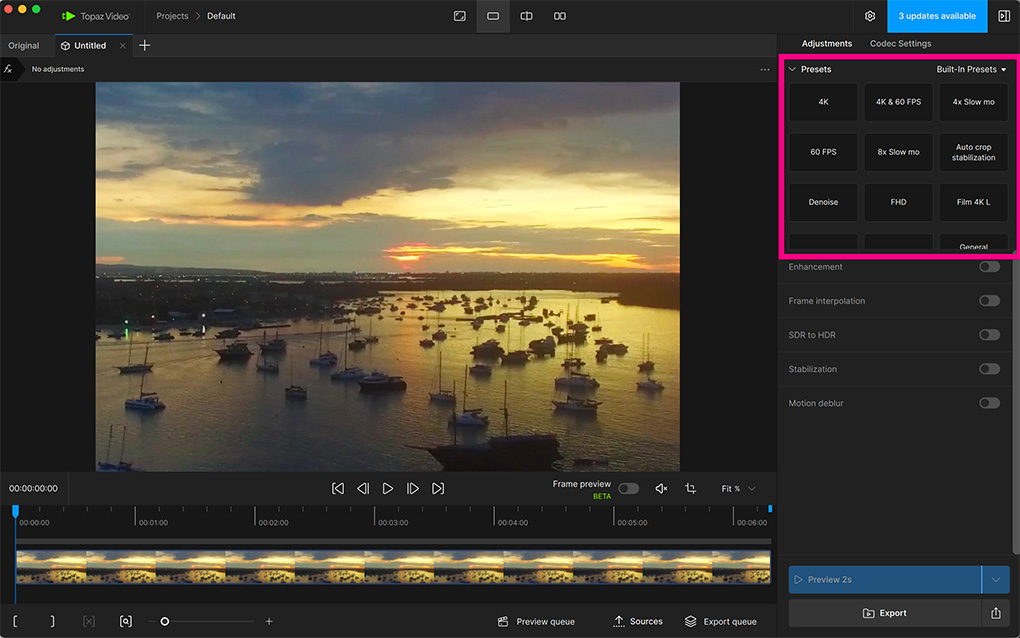Switch to side-by-side comparison view
This screenshot has width=1020, height=638.
point(560,16)
